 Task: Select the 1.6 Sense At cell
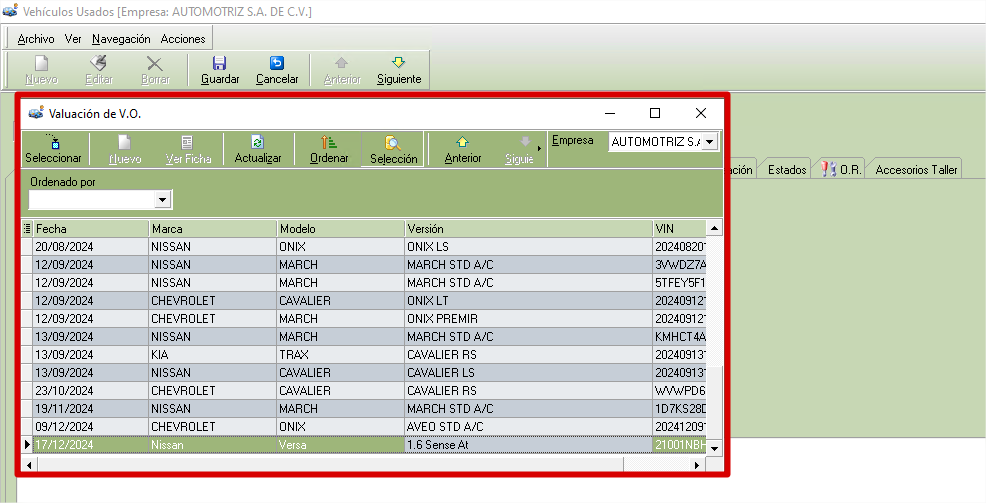point(528,445)
